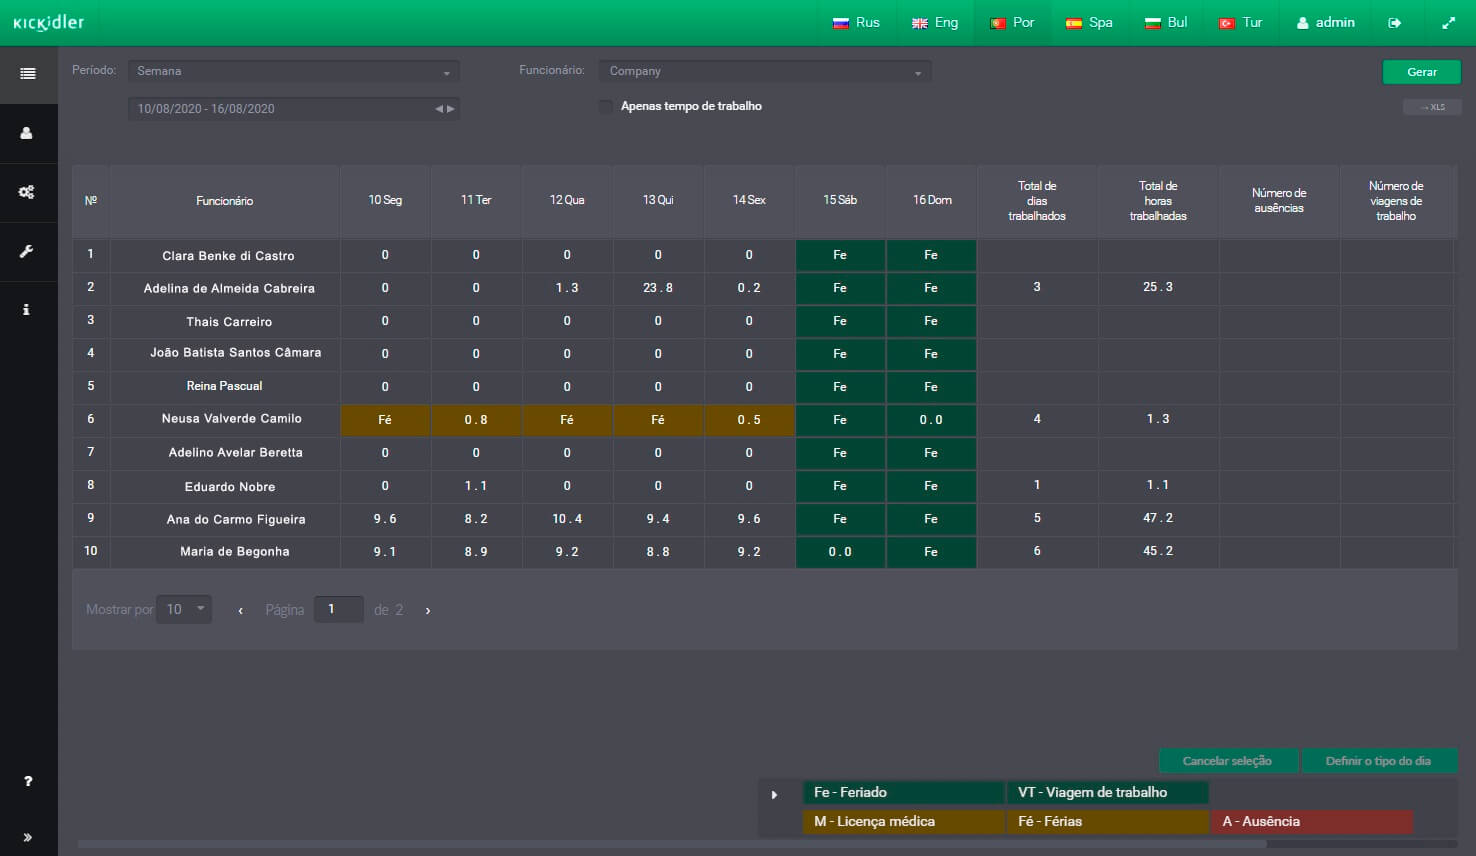Click the page number input field
Image resolution: width=1476 pixels, height=856 pixels.
[338, 609]
